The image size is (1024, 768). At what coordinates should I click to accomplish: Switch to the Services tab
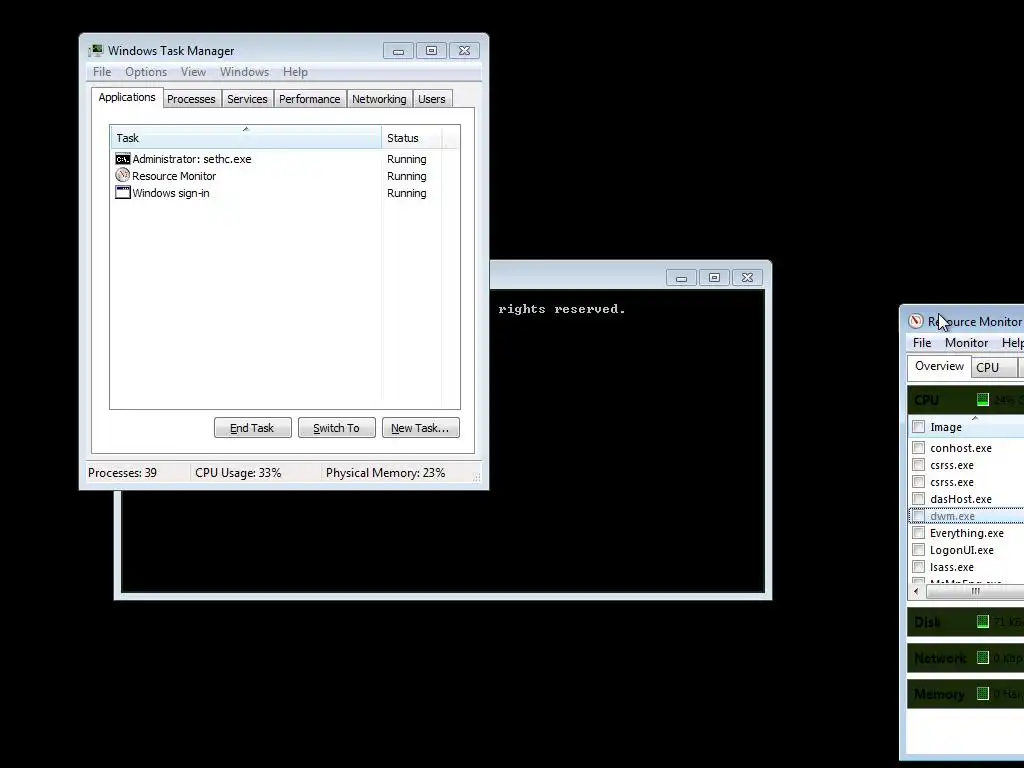tap(247, 99)
